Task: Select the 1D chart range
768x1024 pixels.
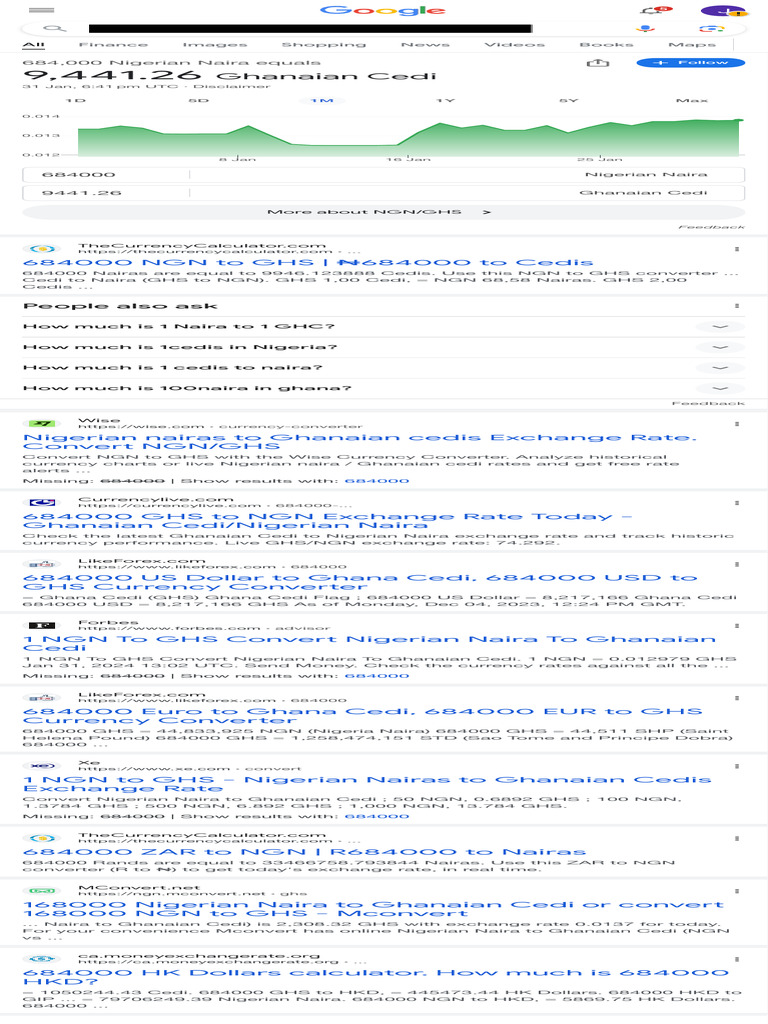Action: coord(76,101)
